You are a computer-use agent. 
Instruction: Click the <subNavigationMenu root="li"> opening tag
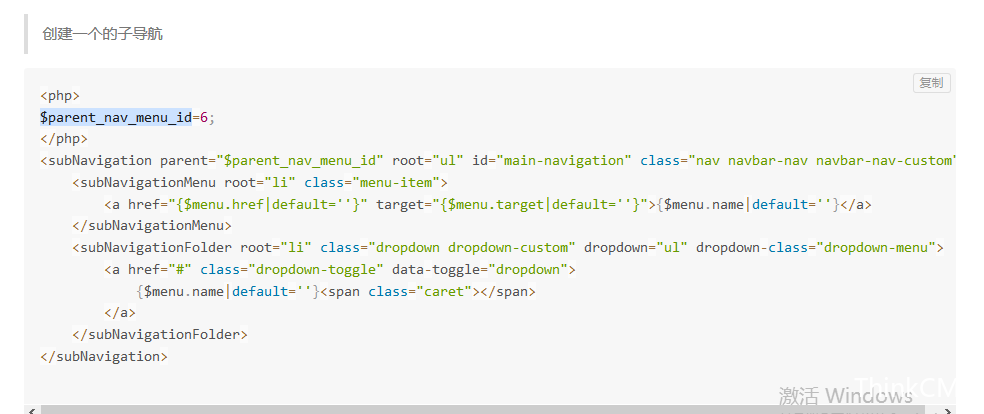coord(260,183)
